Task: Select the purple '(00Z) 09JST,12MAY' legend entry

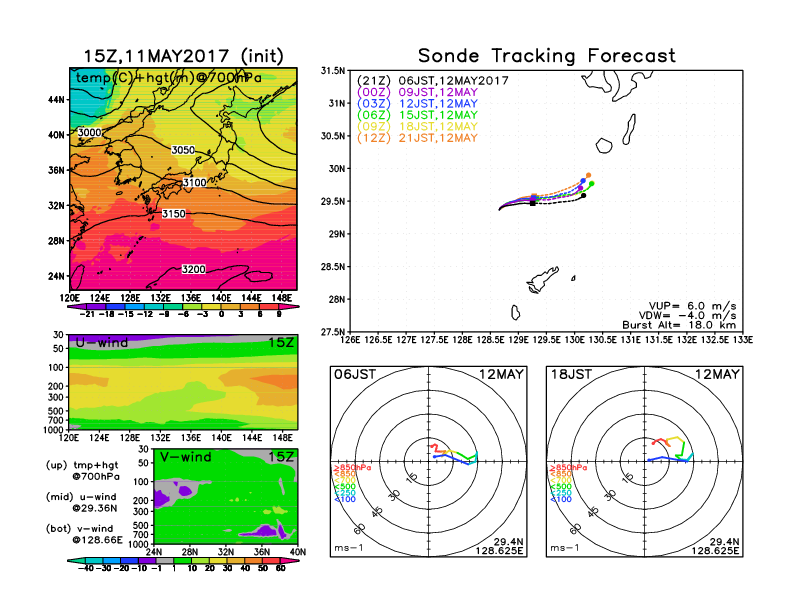Action: pyautogui.click(x=417, y=92)
